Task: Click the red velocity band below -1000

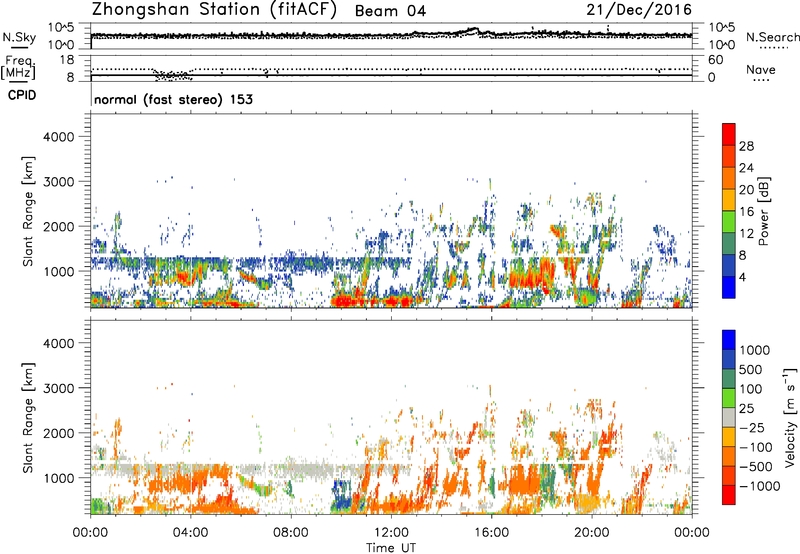Action: pos(729,495)
